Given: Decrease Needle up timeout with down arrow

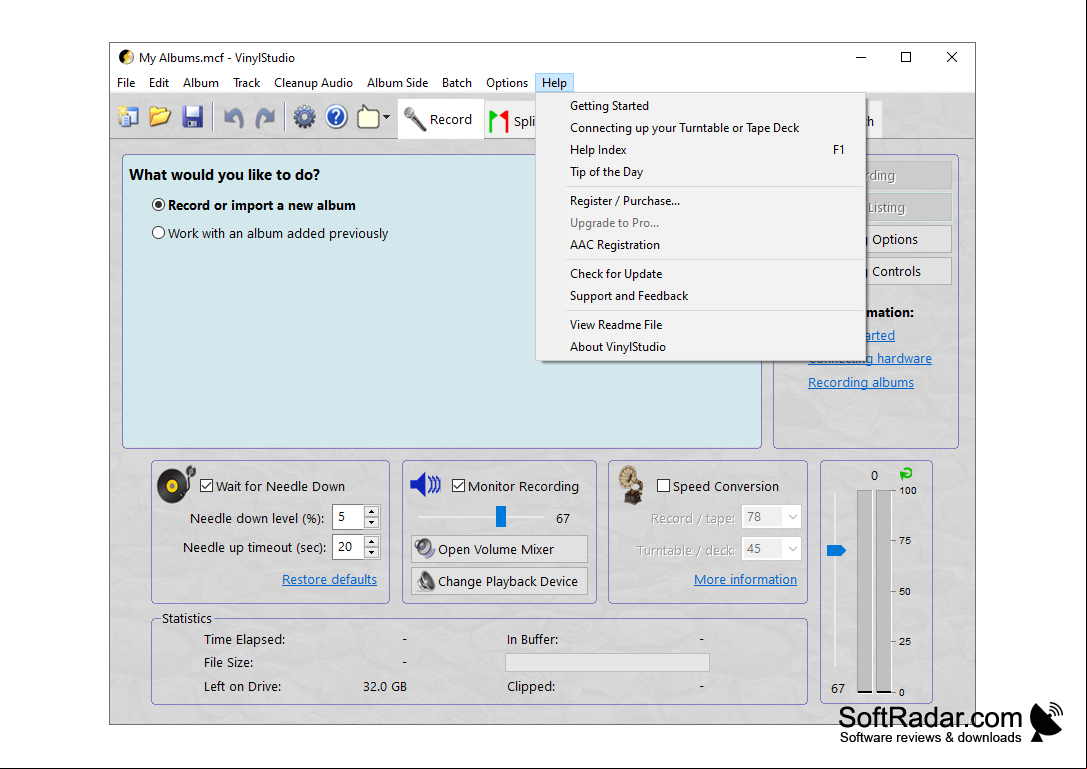Looking at the screenshot, I should (372, 552).
